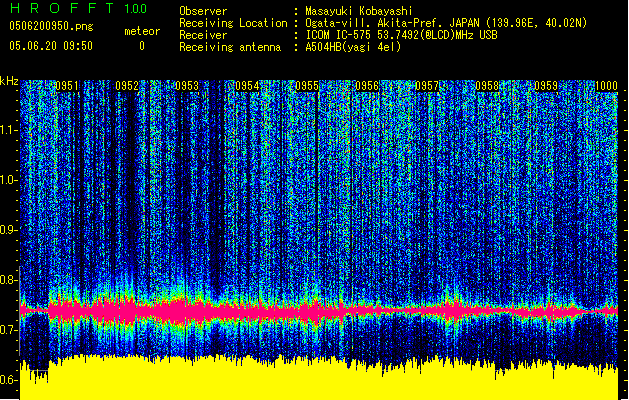Jump to the 0951 time marker

(66, 87)
